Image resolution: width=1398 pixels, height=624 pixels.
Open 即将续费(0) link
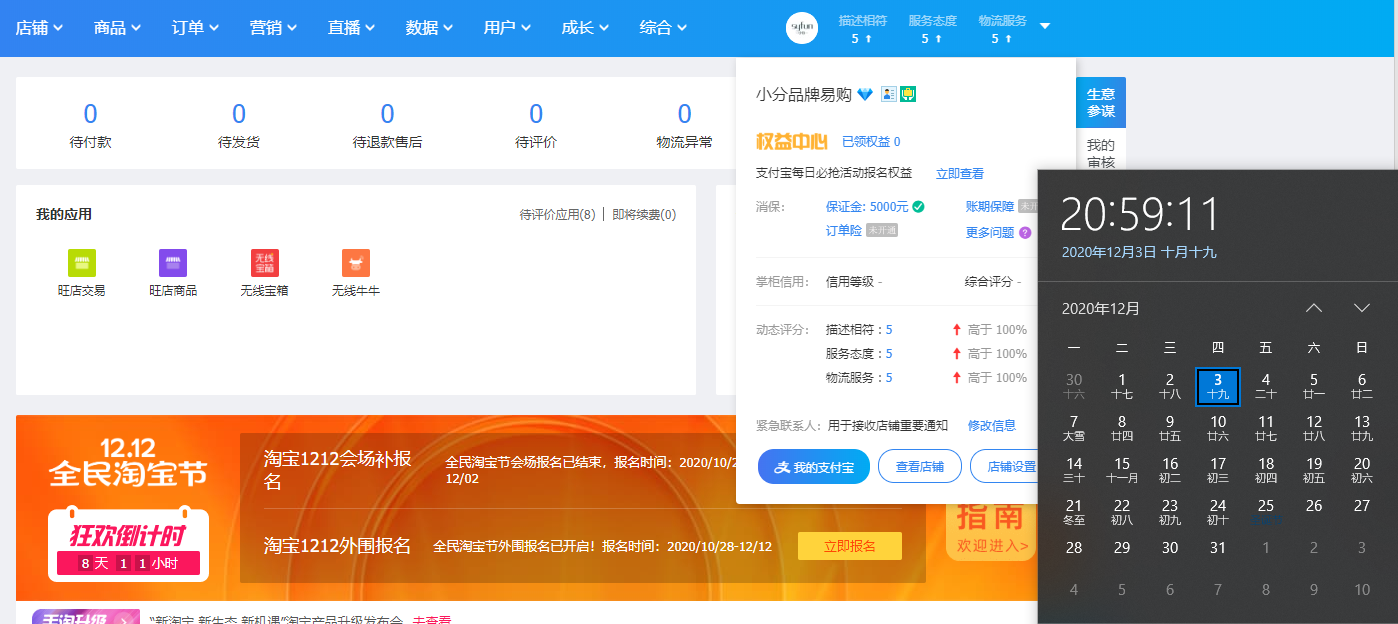(644, 214)
